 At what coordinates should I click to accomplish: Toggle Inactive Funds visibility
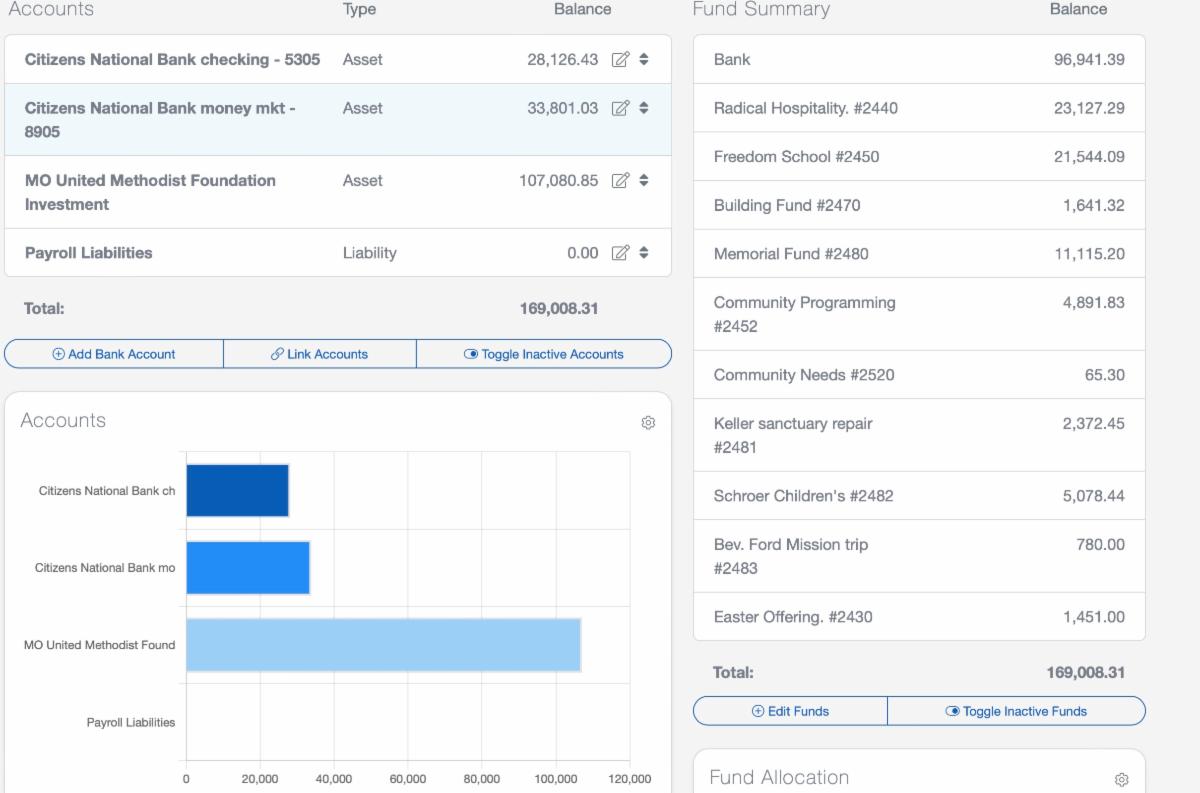pos(1016,711)
